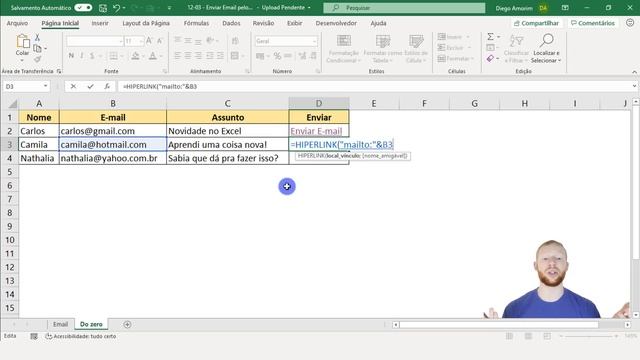Click the eraser clear icon
Image resolution: width=640 pixels, height=360 pixels.
pyautogui.click(x=490, y=59)
